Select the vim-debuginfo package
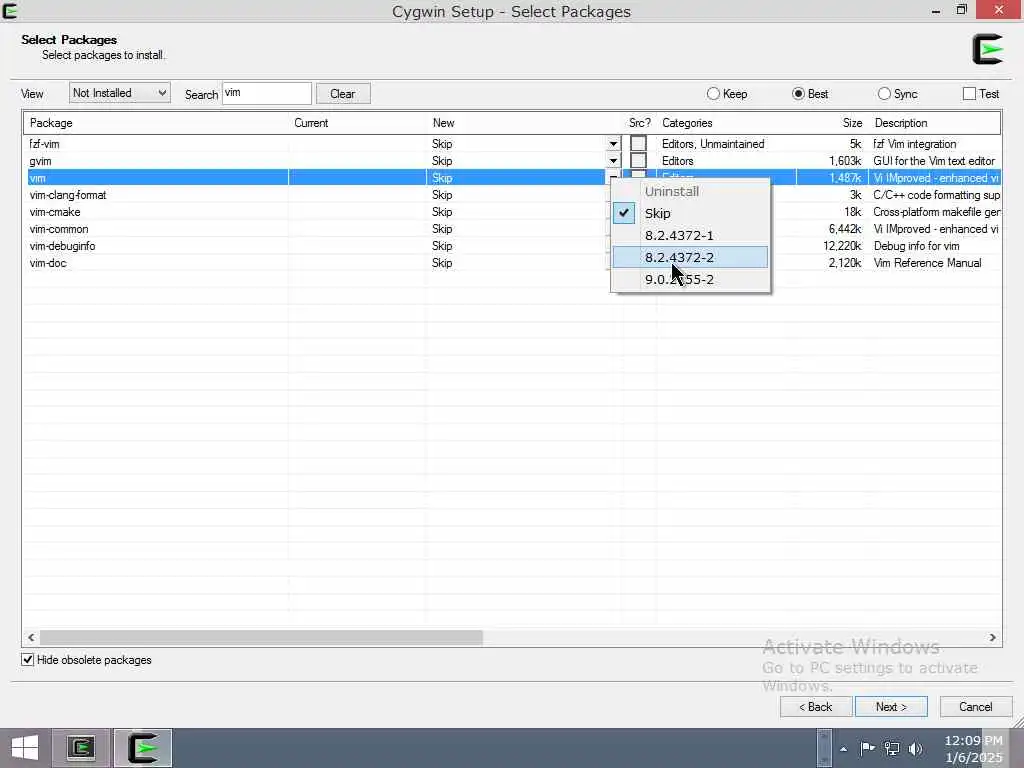 coord(63,246)
